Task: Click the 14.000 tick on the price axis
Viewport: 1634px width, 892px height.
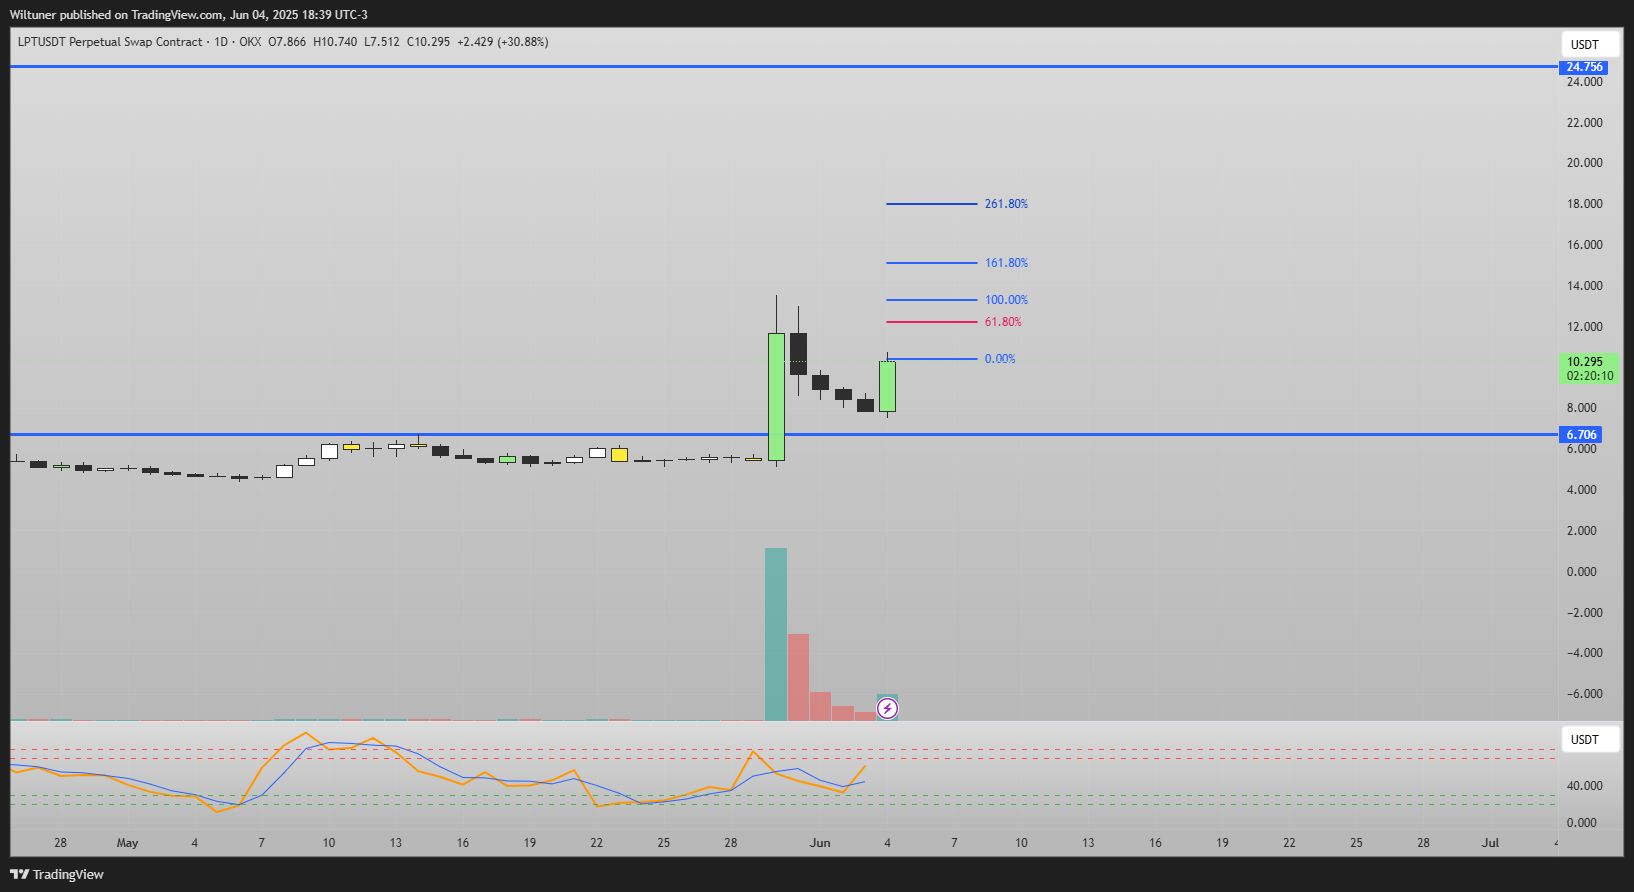Action: 1584,286
